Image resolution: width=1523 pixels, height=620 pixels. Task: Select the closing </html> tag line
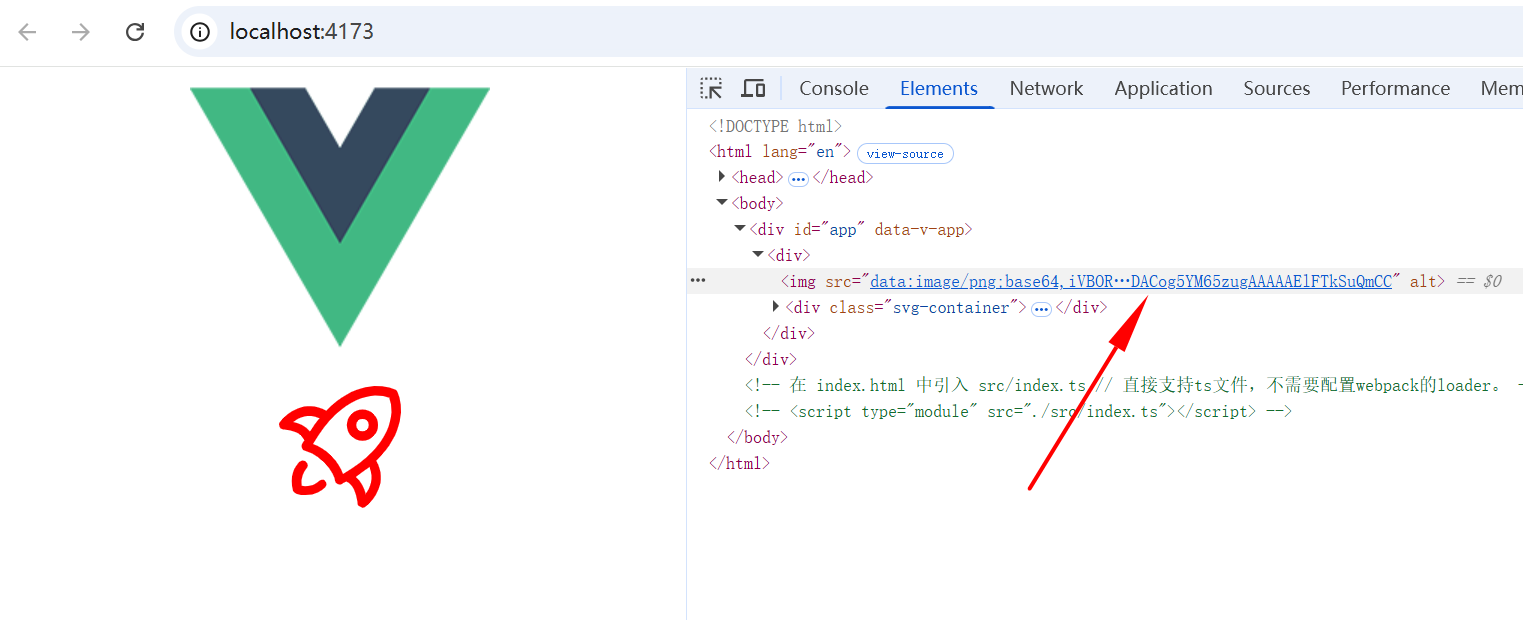(x=739, y=464)
